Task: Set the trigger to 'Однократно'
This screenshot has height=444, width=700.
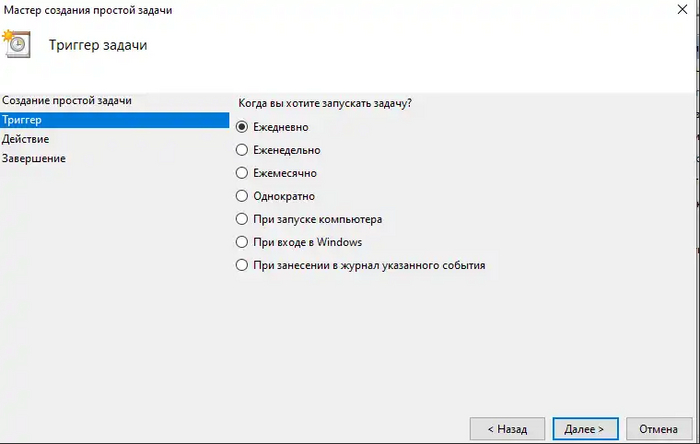Action: point(241,196)
